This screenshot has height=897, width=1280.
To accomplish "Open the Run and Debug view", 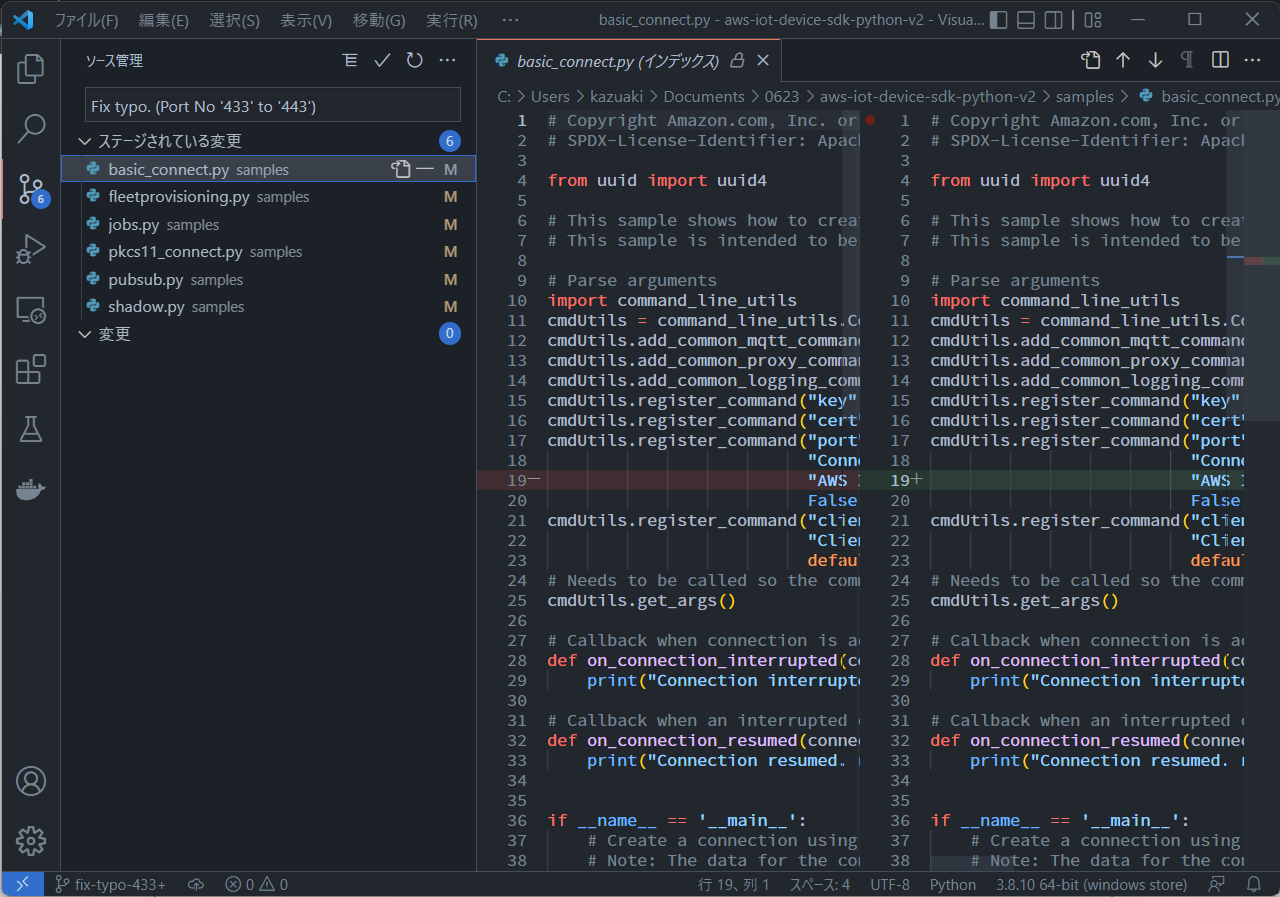I will click(x=31, y=248).
